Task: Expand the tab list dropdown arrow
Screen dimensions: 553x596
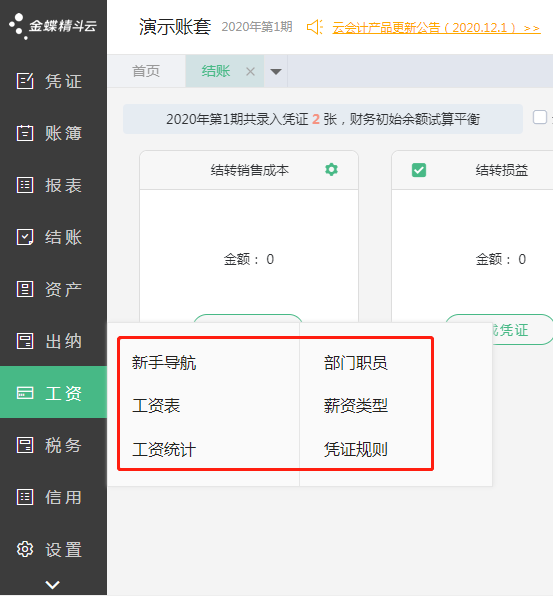Action: click(x=276, y=71)
